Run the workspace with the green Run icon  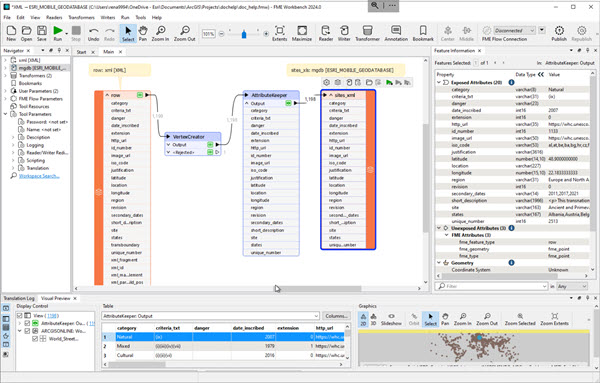(58, 33)
